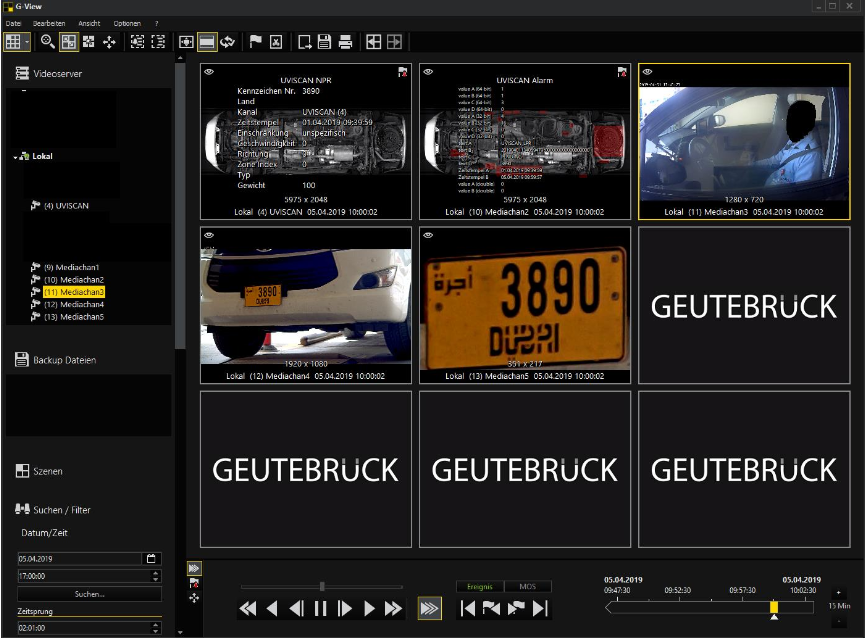Switch to the MOS tab
This screenshot has height=638, width=865.
click(527, 587)
